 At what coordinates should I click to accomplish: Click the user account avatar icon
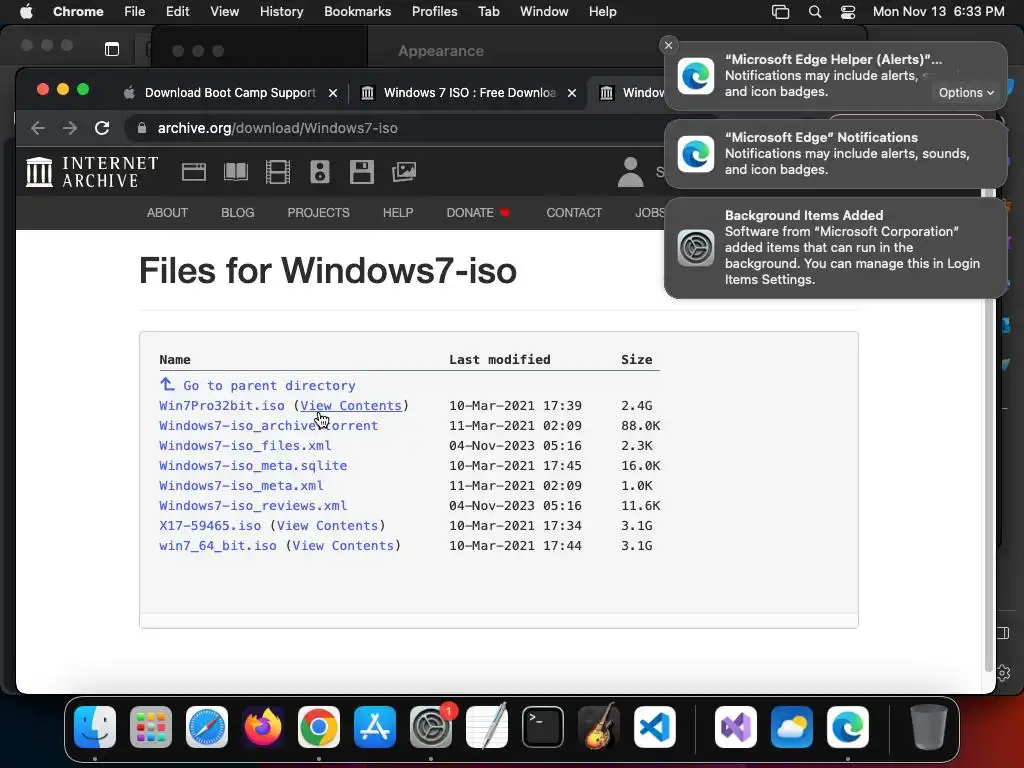point(630,172)
